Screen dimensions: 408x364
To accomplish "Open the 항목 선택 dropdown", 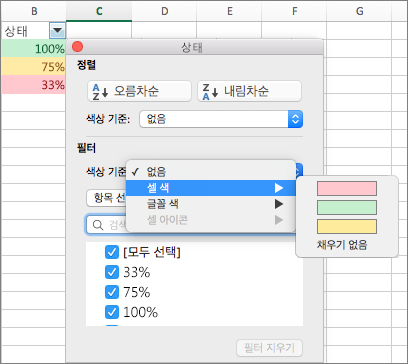I will 106,199.
